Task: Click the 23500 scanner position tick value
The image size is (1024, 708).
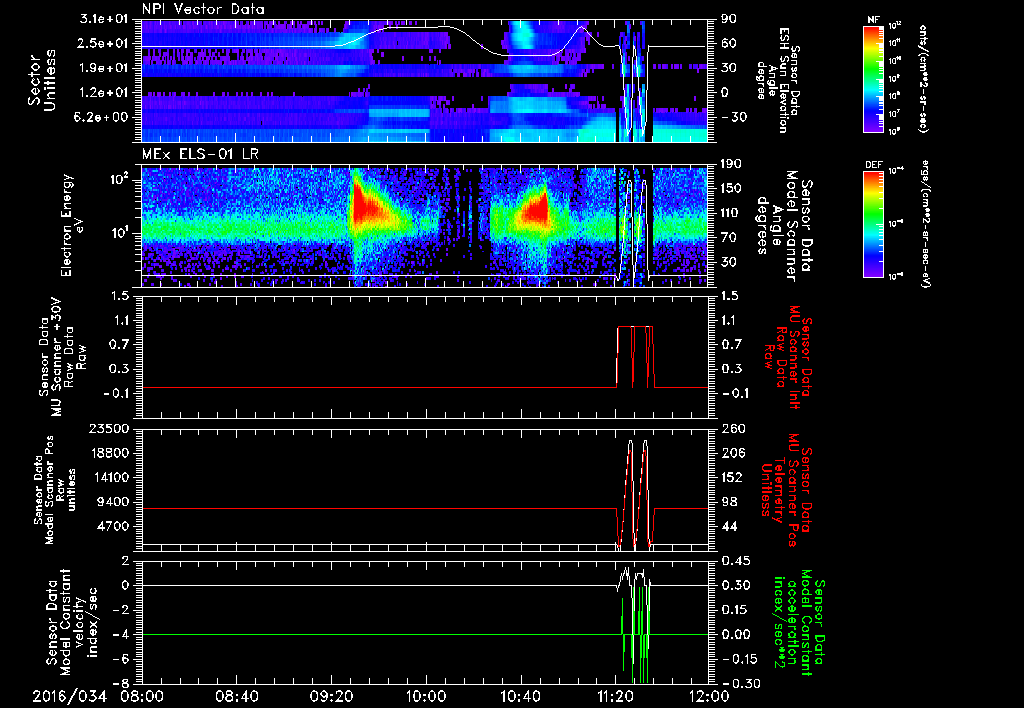Action: pos(110,428)
